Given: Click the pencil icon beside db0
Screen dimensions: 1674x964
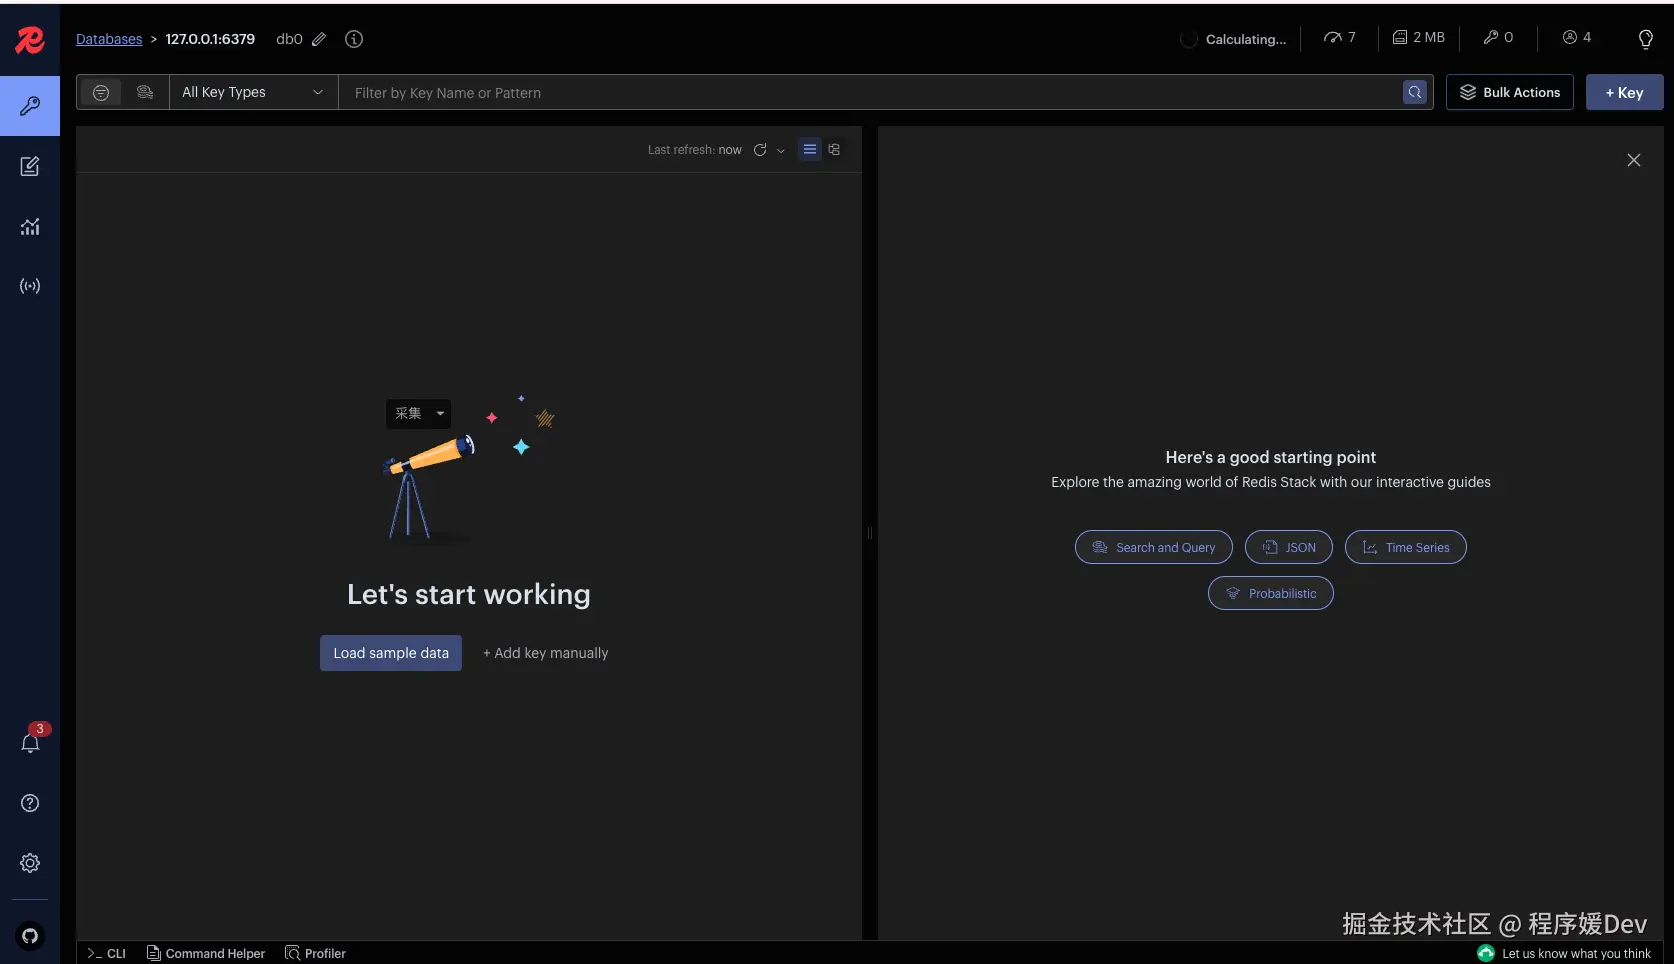Looking at the screenshot, I should [319, 39].
